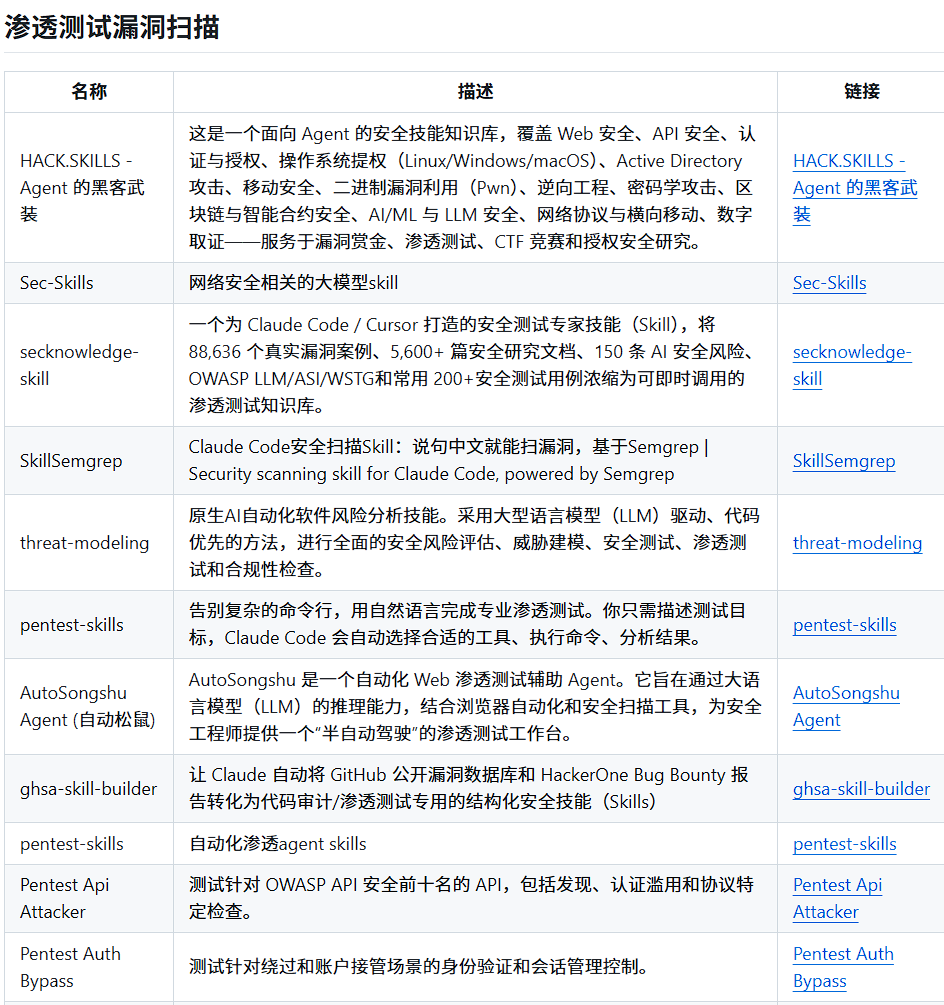Viewport: 944px width, 1005px height.
Task: Click the 描述 column header
Action: [476, 92]
